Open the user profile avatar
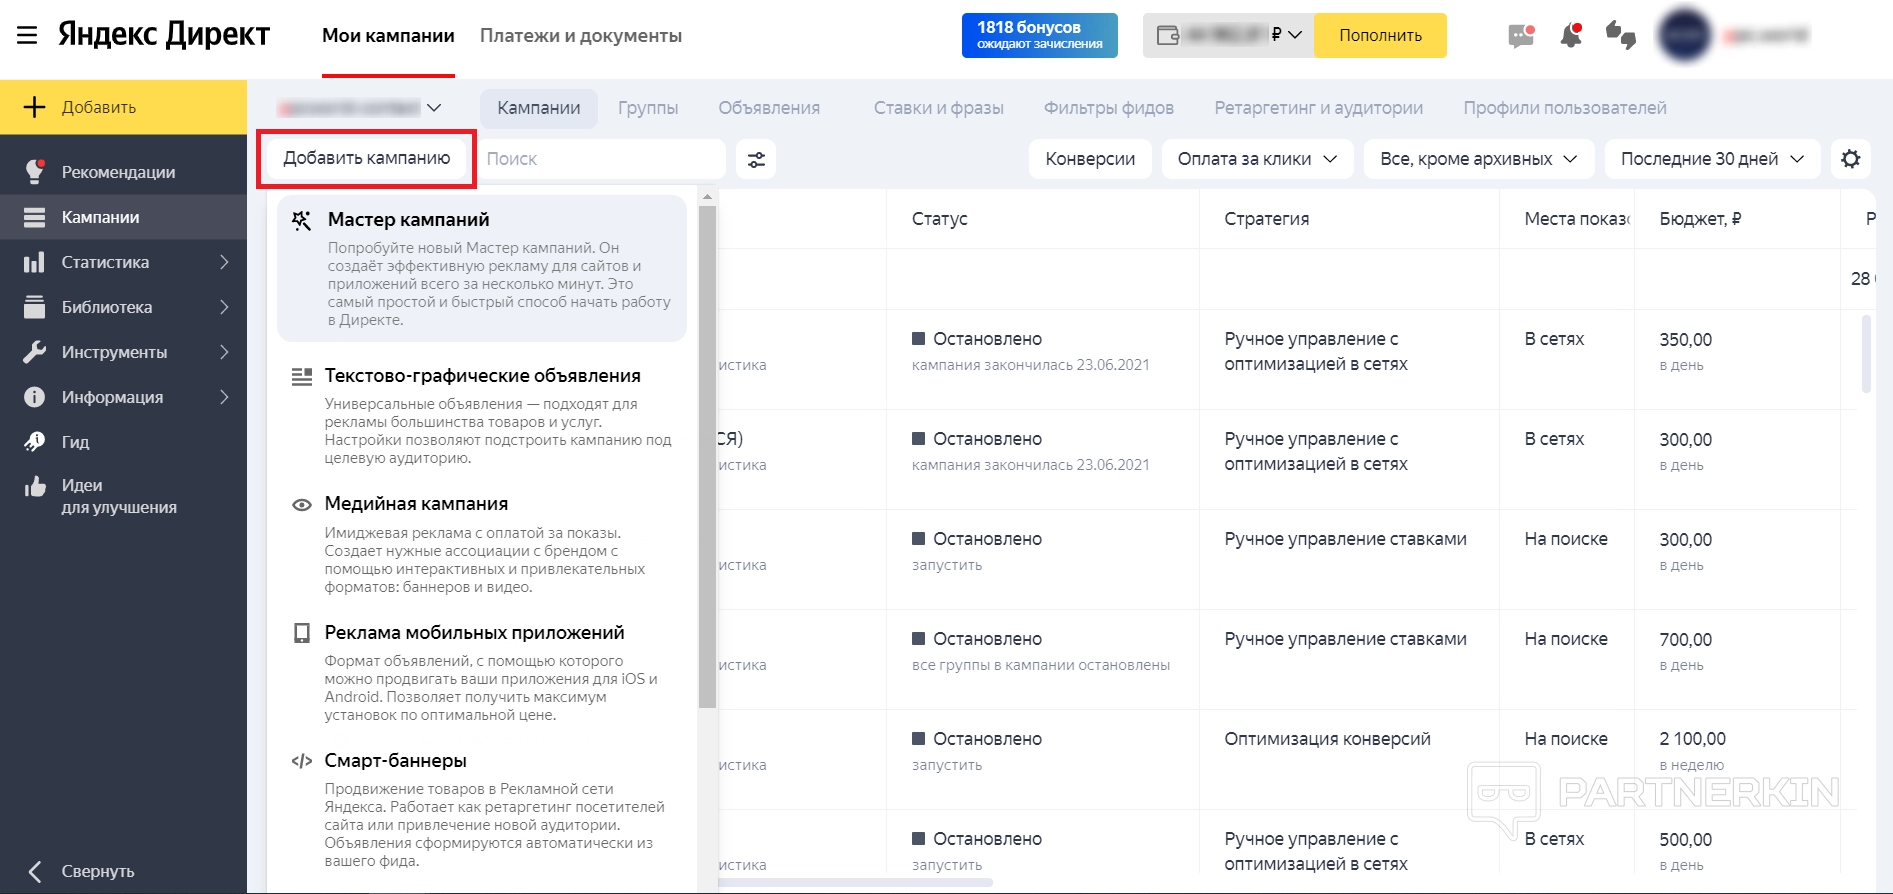This screenshot has height=894, width=1893. click(1685, 36)
